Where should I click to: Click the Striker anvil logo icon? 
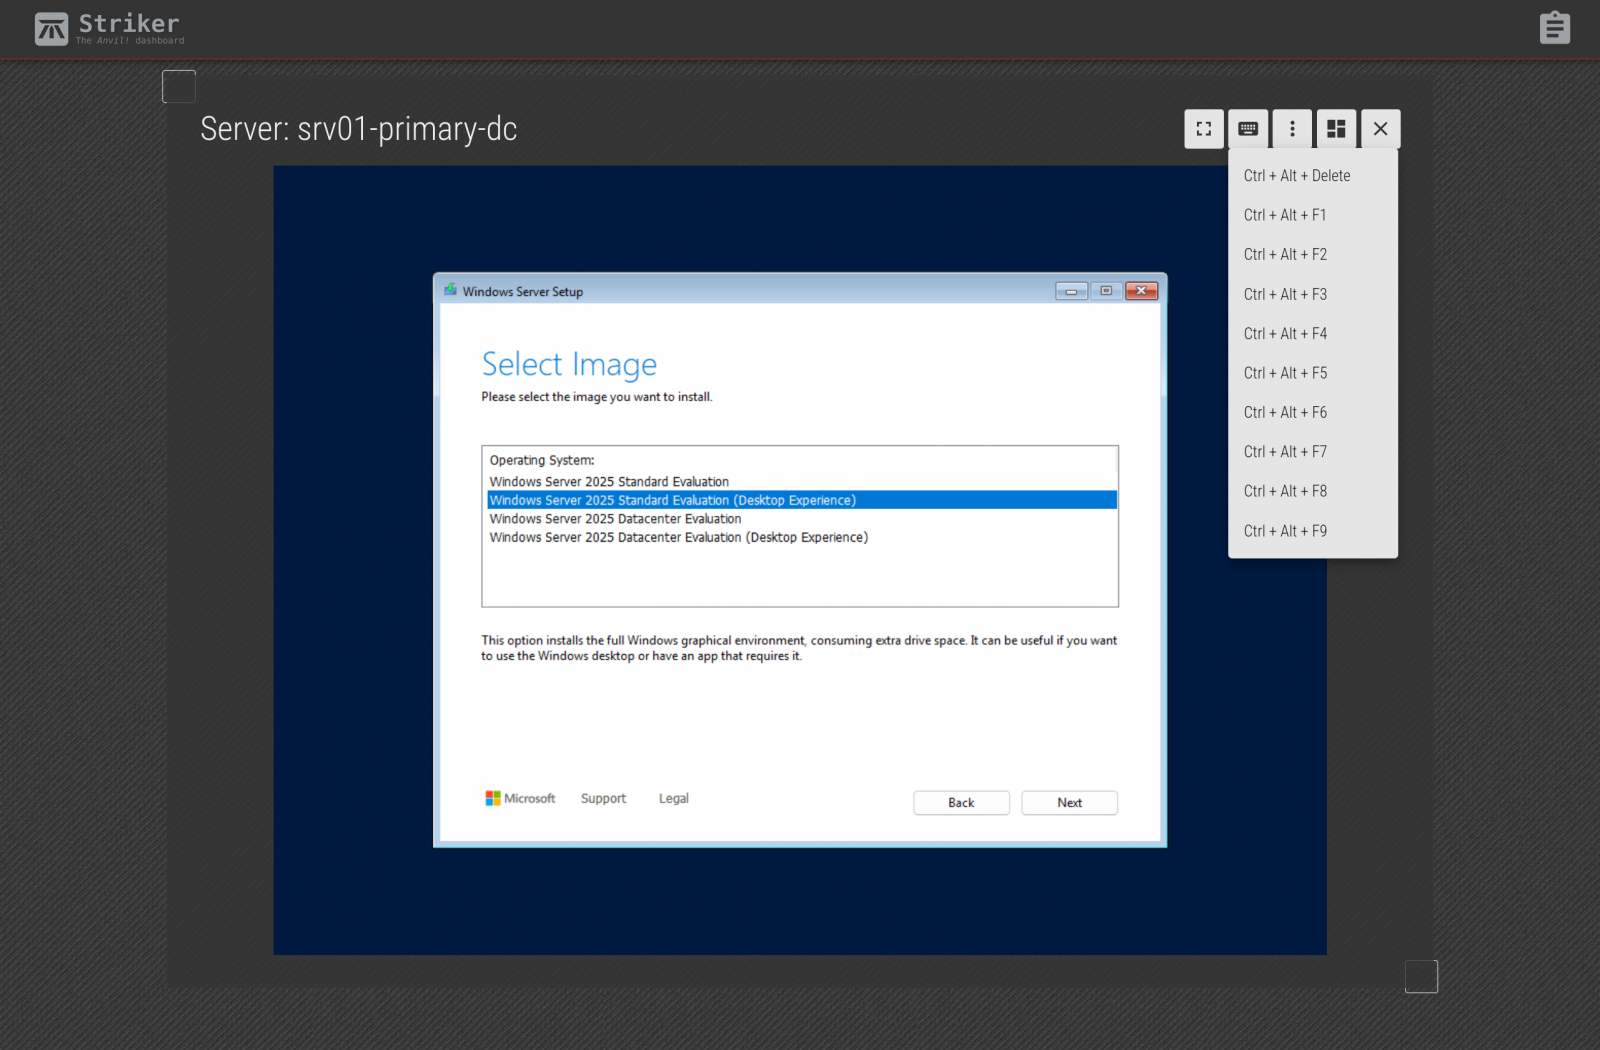(51, 29)
